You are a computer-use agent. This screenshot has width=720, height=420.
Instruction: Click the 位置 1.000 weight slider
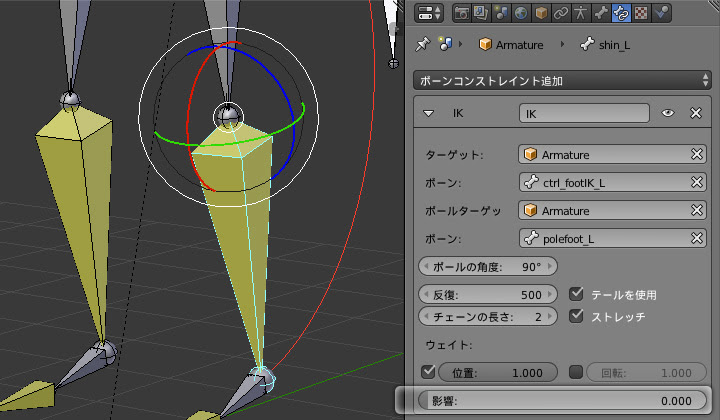498,373
